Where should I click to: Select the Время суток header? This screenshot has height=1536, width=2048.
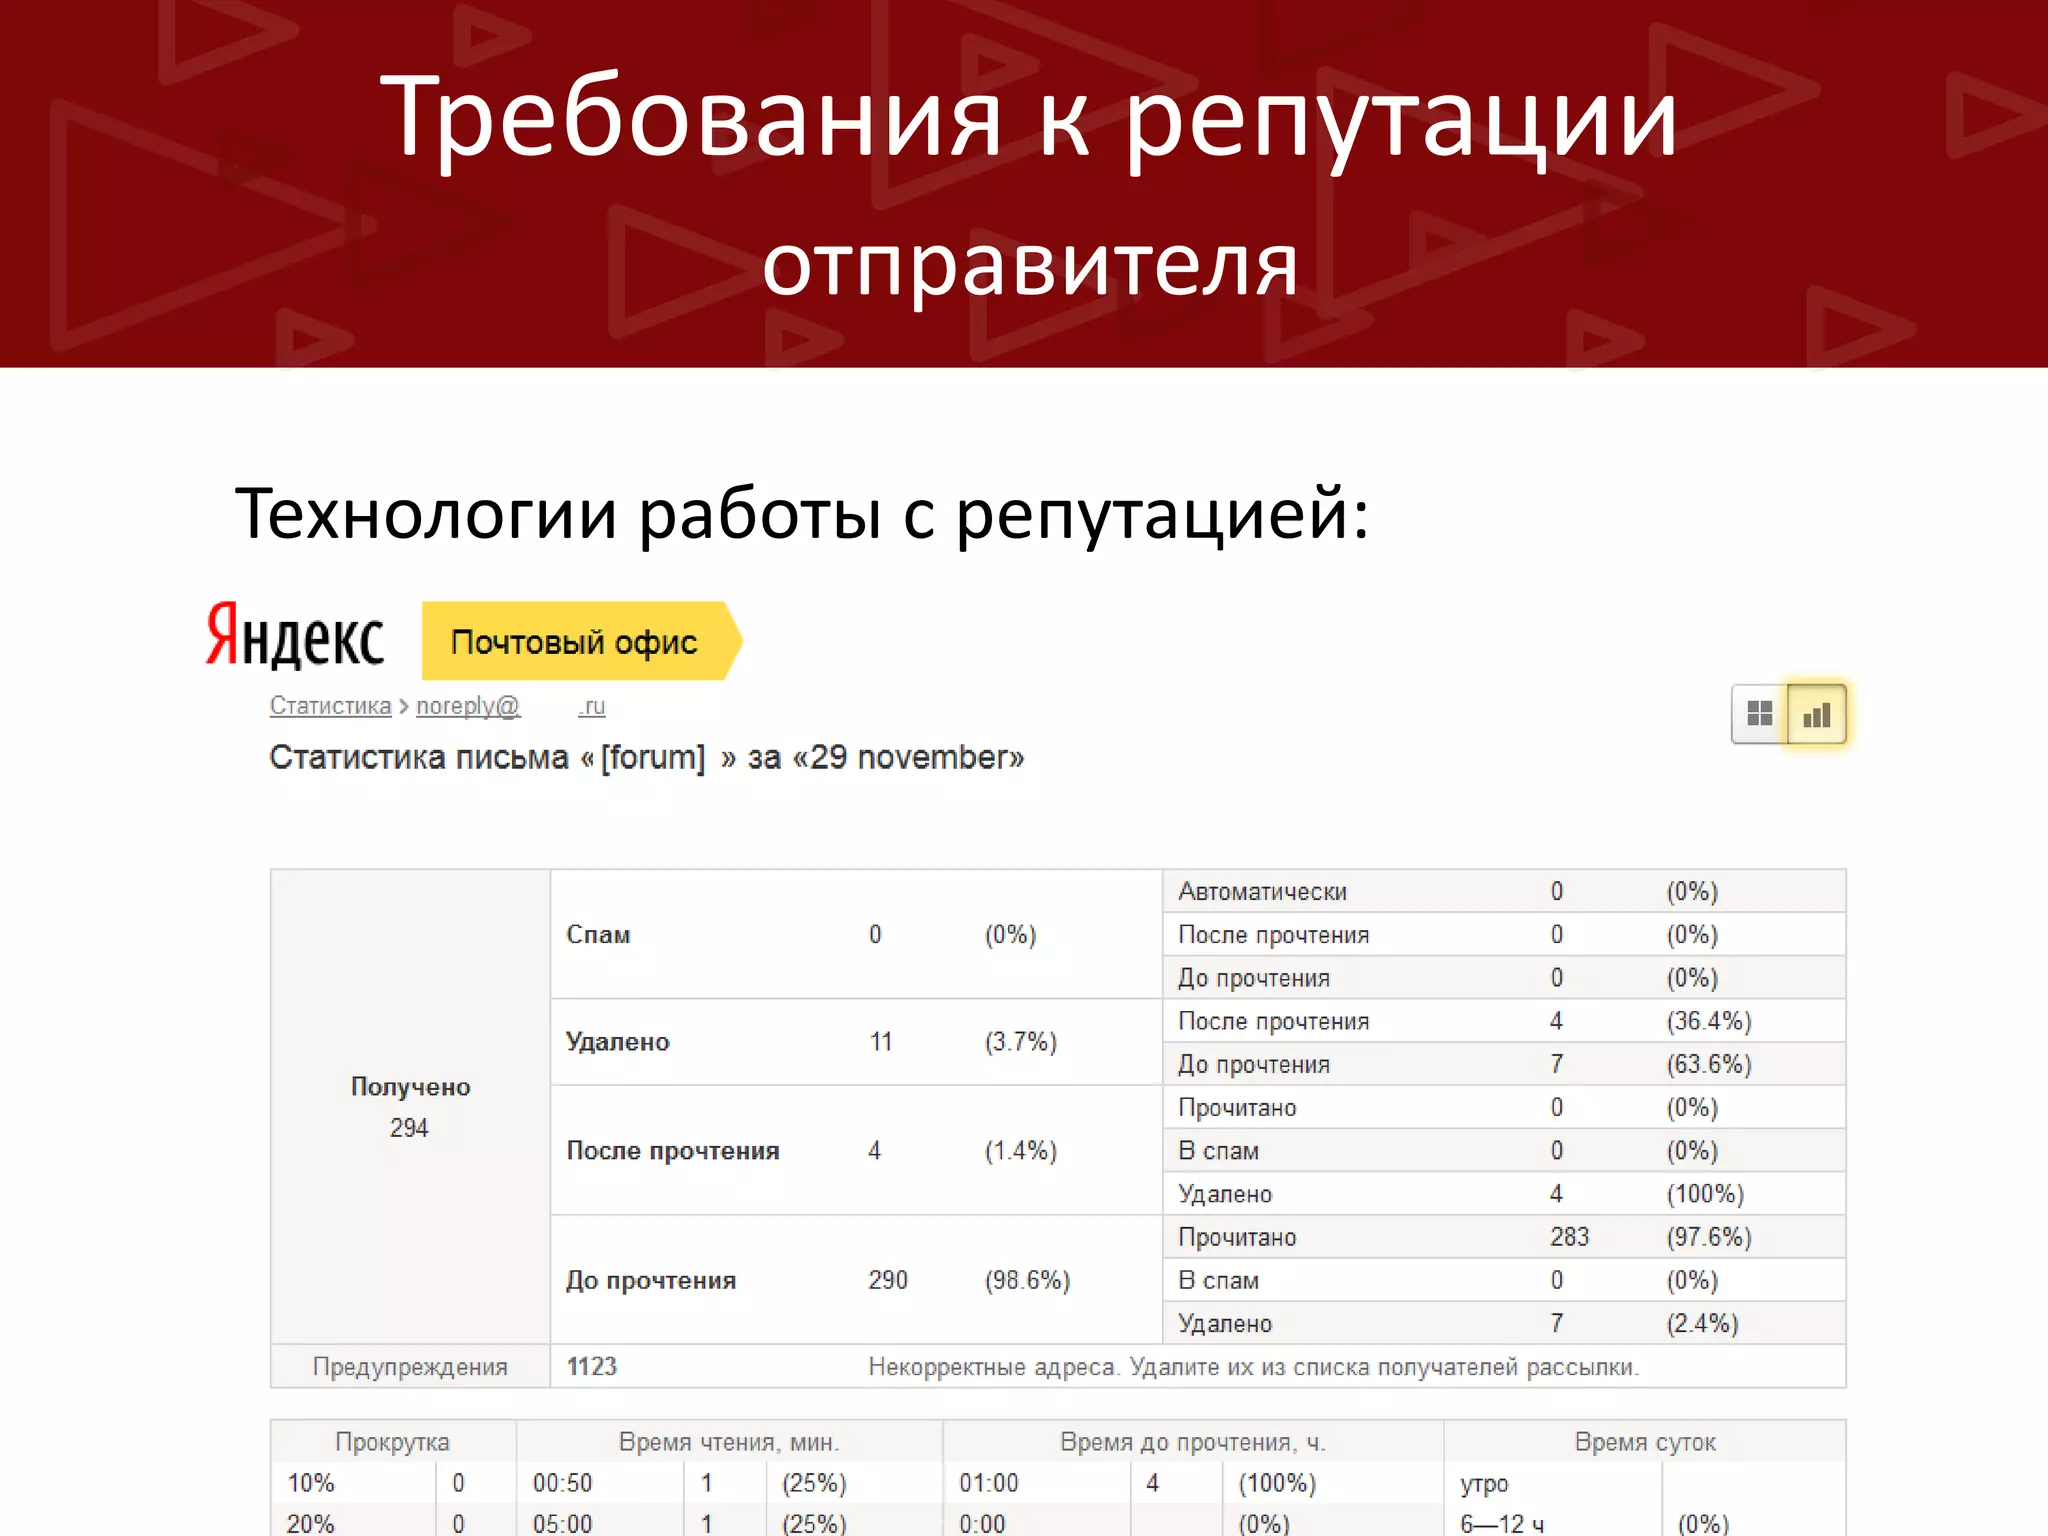coord(1645,1442)
